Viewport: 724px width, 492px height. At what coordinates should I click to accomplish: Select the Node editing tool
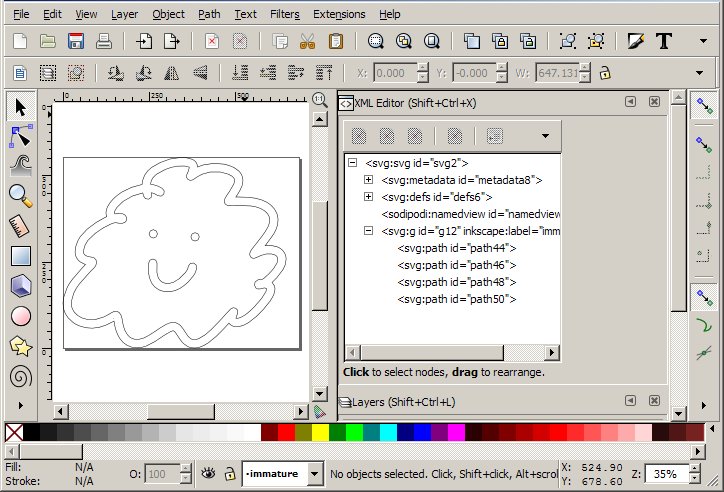click(20, 136)
